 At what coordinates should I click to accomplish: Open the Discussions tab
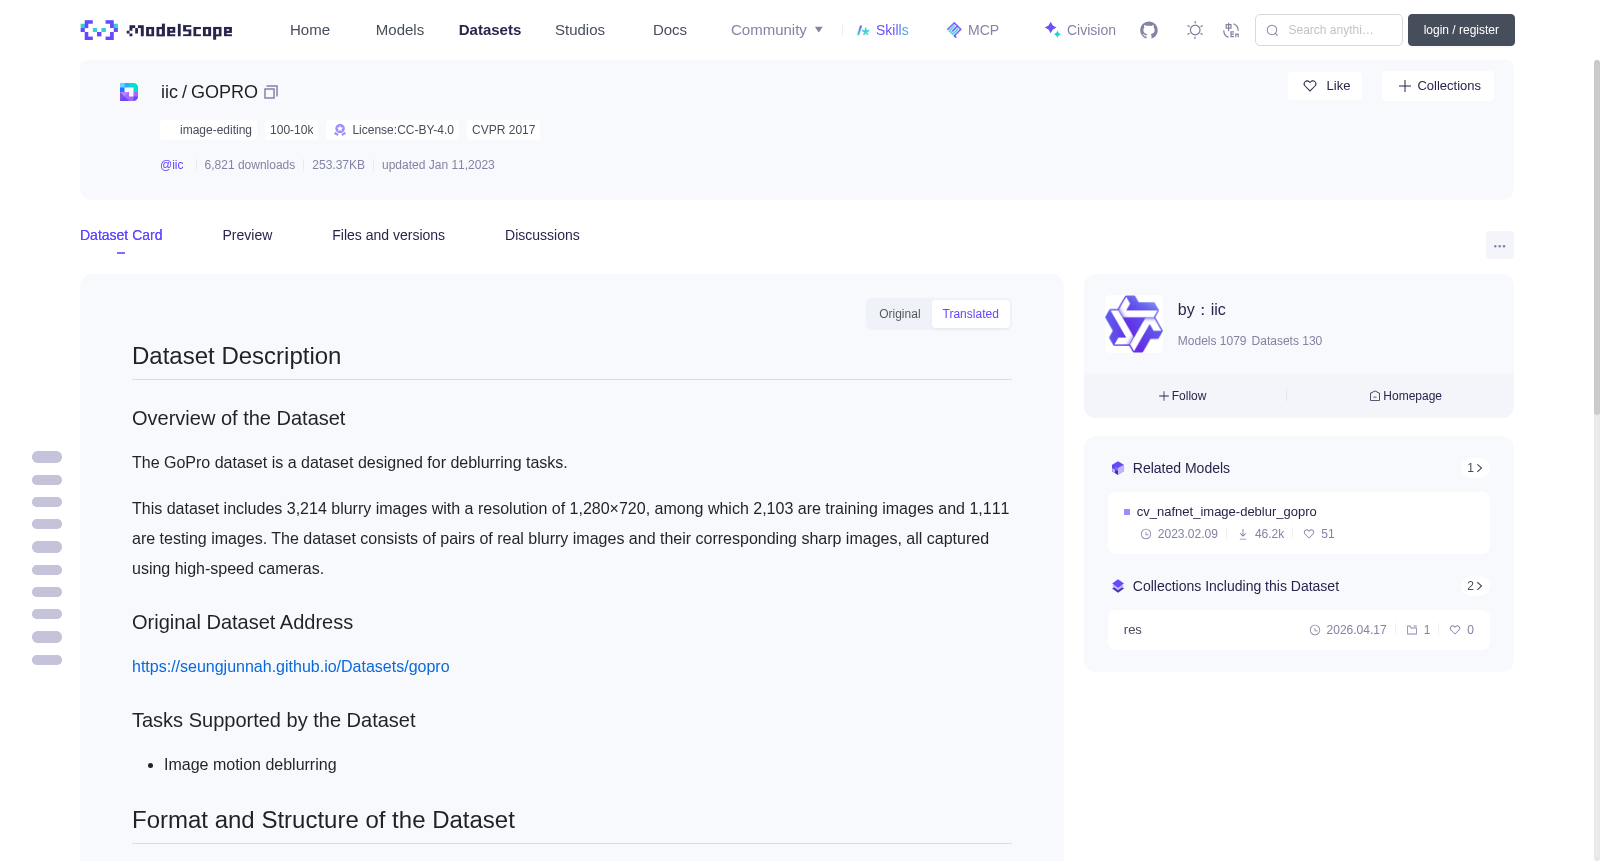pyautogui.click(x=542, y=235)
